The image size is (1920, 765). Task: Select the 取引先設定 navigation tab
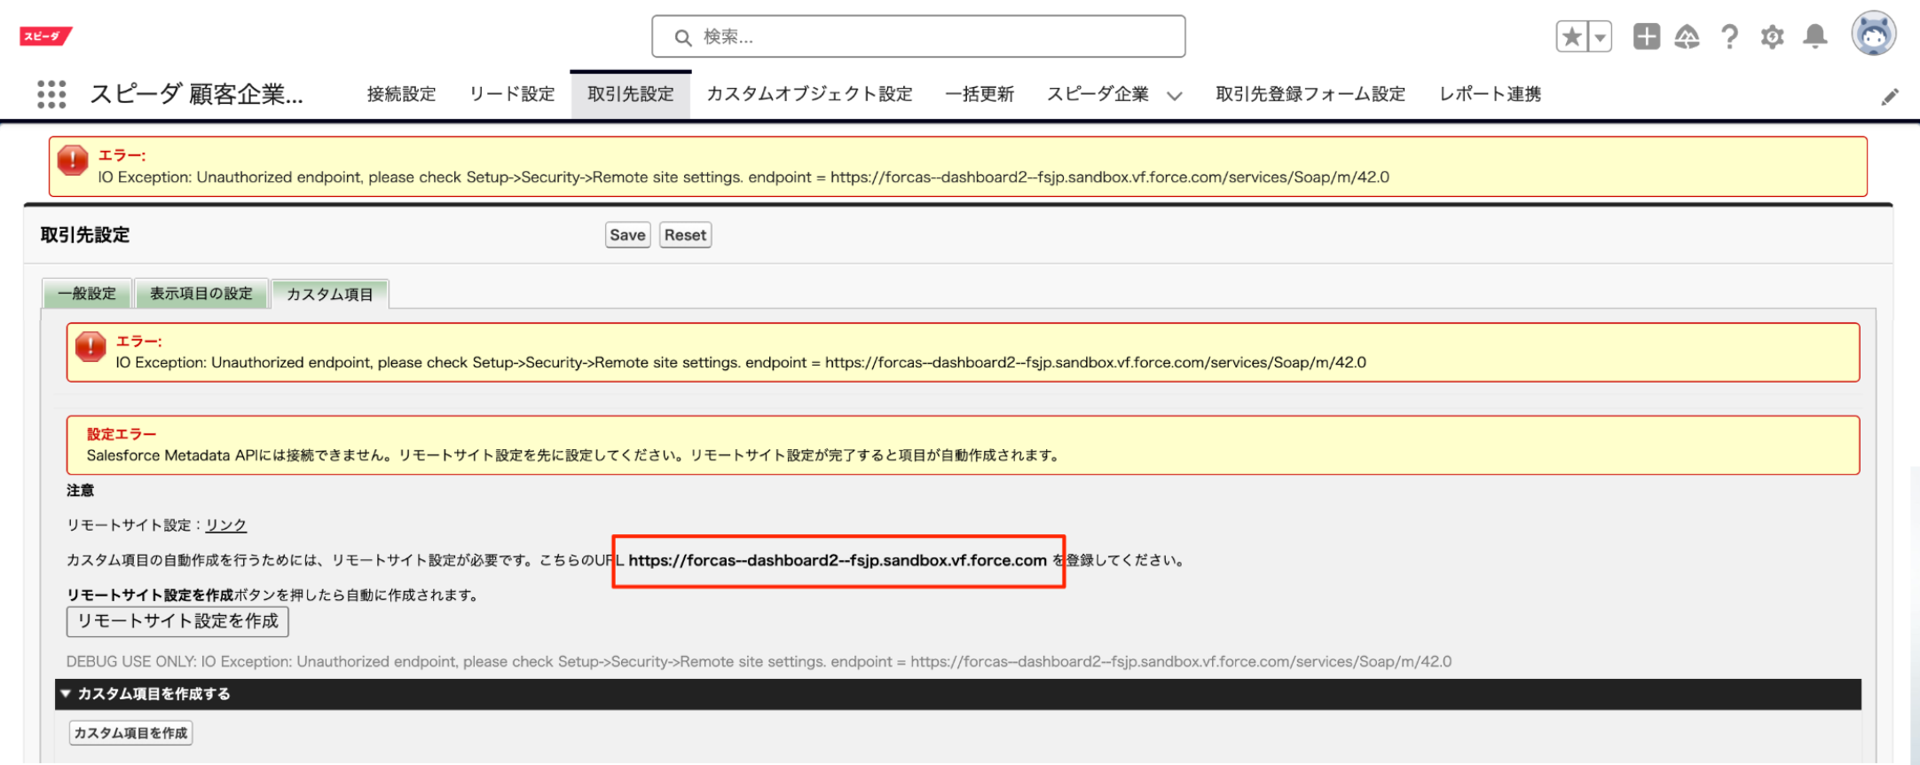pyautogui.click(x=630, y=94)
